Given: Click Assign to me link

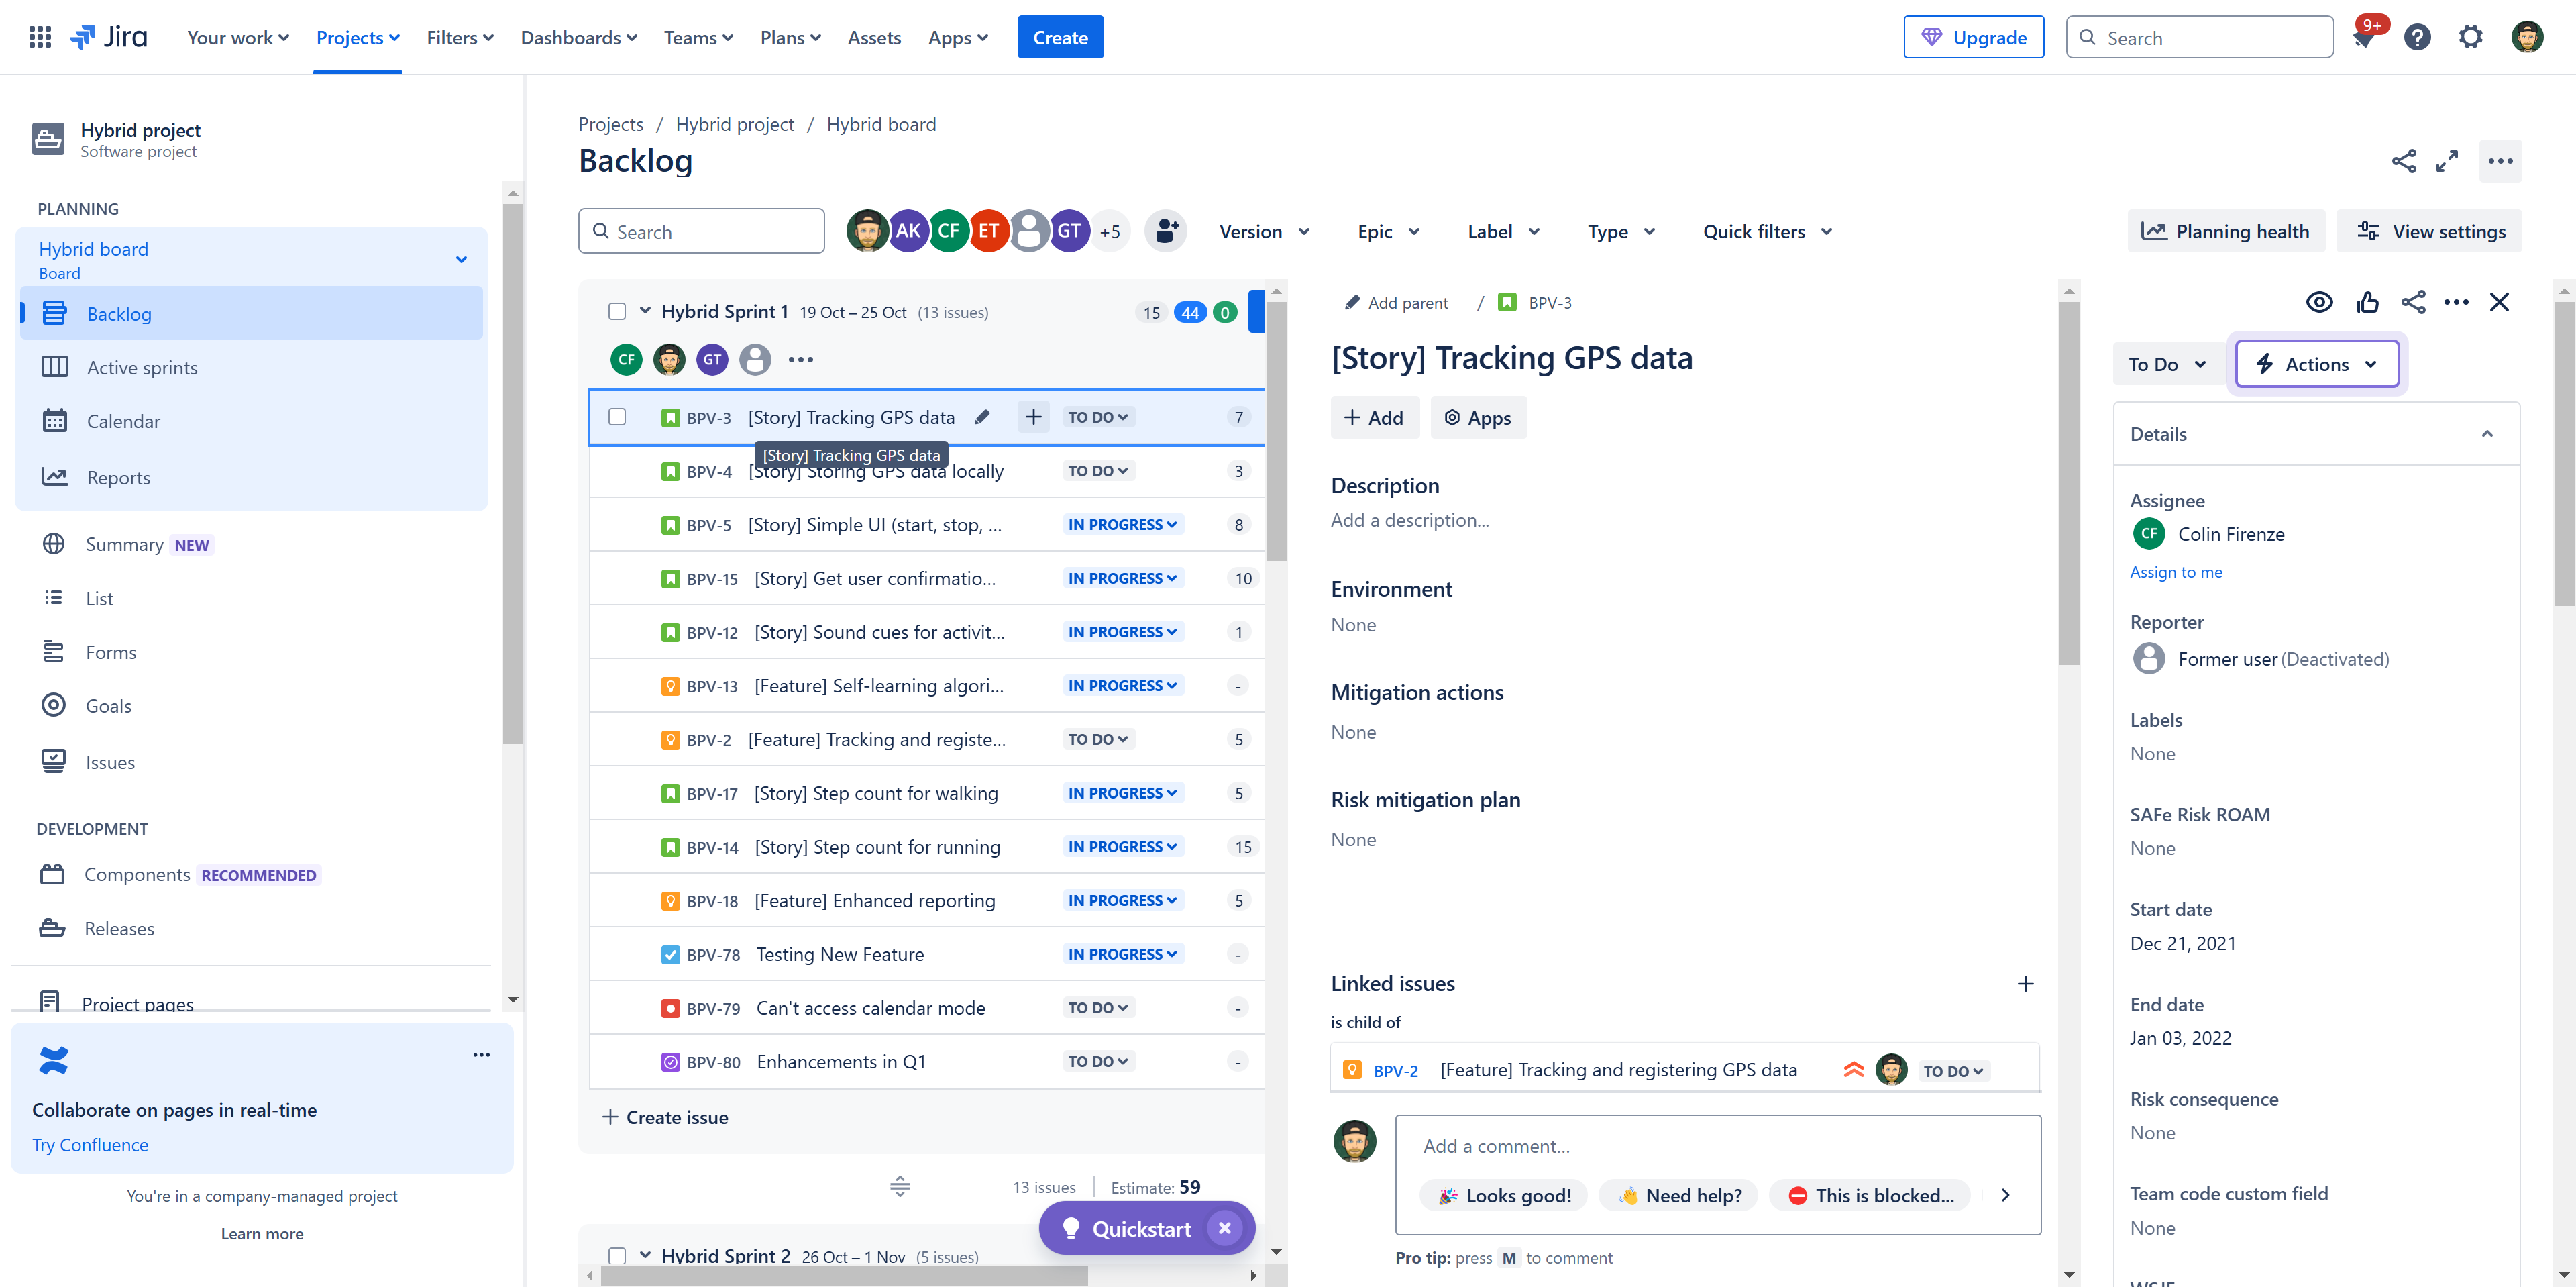Looking at the screenshot, I should coord(2175,572).
